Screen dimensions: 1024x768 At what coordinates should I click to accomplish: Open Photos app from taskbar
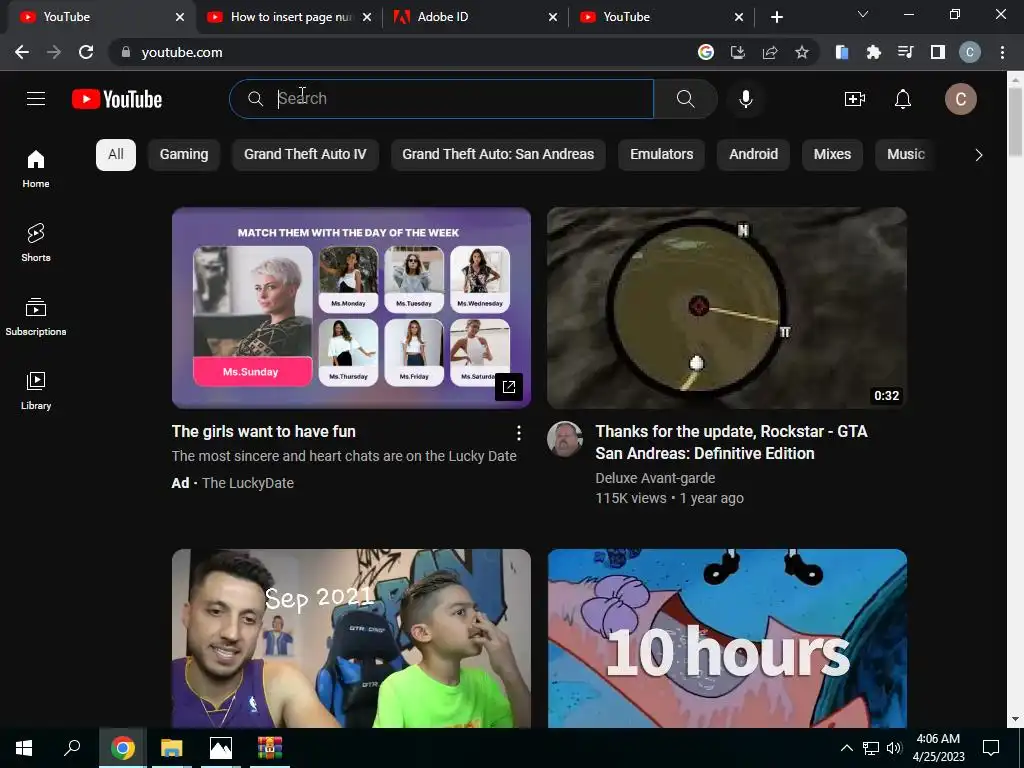click(221, 748)
